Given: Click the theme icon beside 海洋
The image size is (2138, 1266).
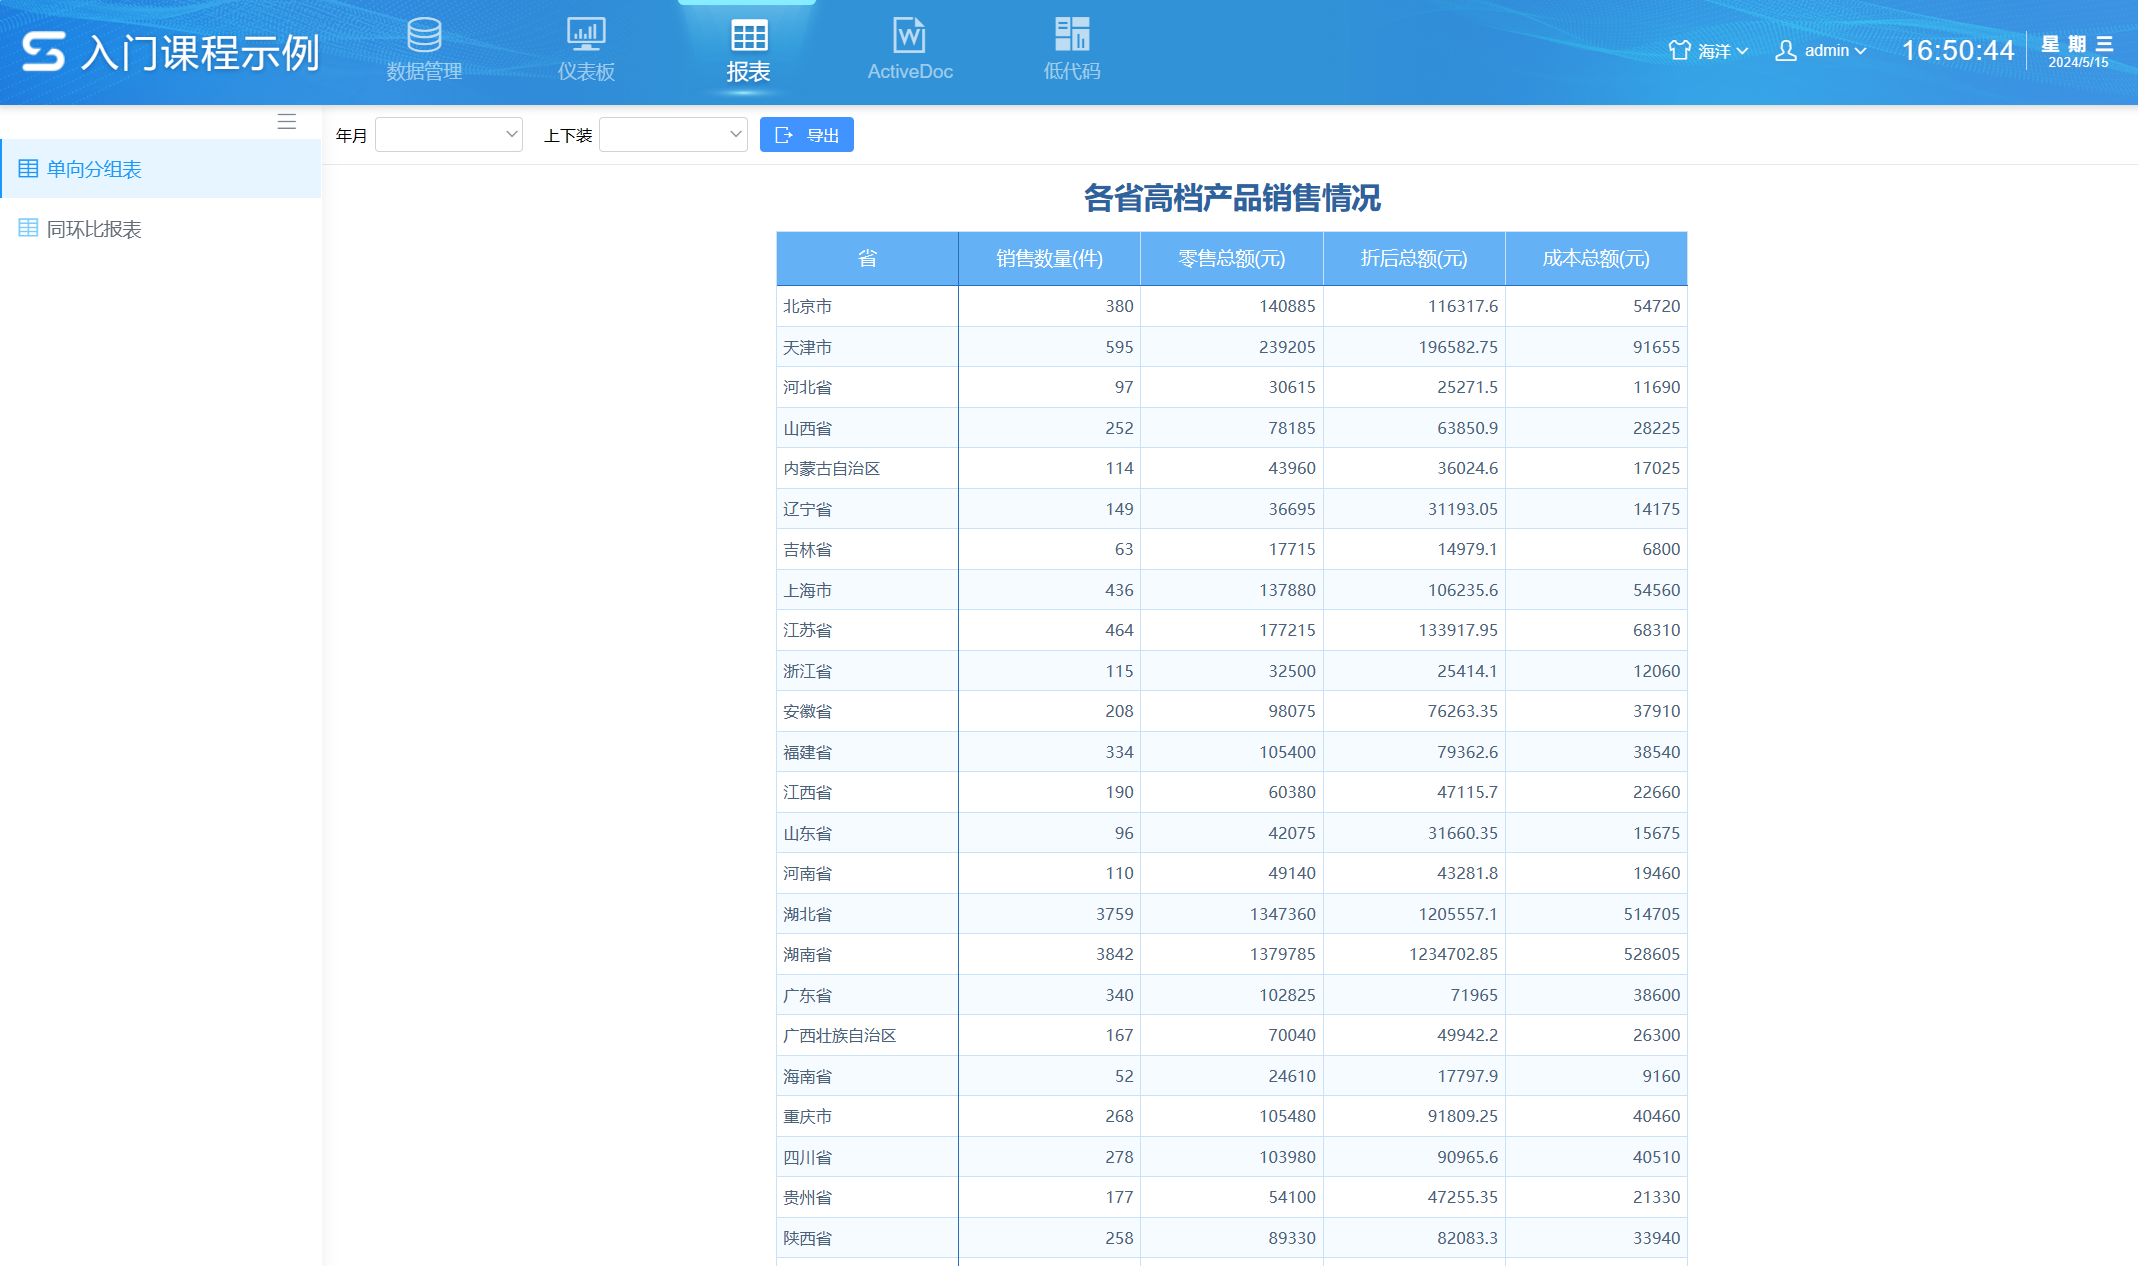Looking at the screenshot, I should tap(1678, 49).
